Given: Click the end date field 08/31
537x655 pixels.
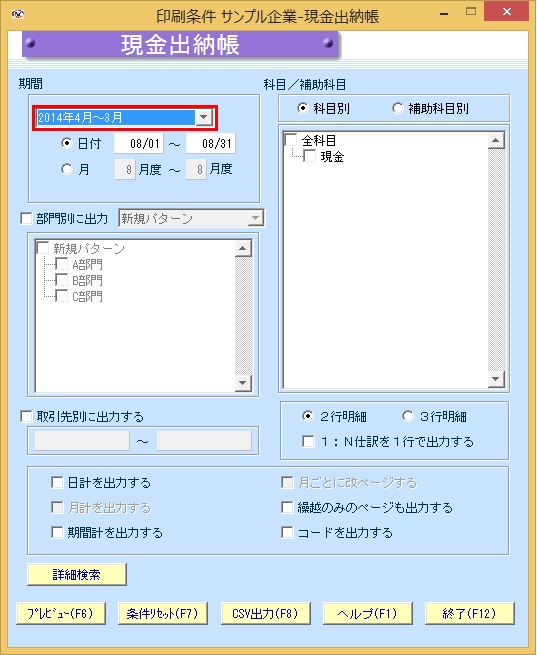Looking at the screenshot, I should pyautogui.click(x=210, y=144).
